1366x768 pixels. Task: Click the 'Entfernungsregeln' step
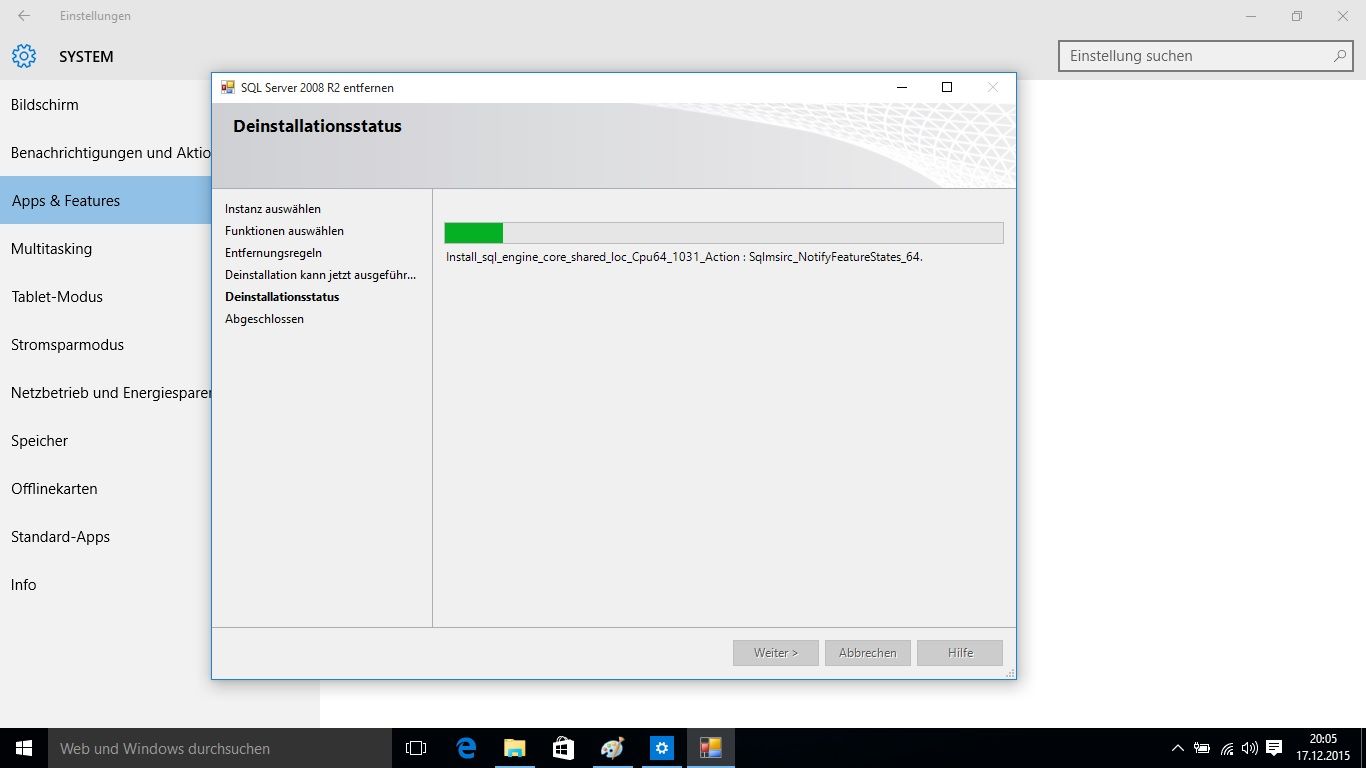click(273, 253)
